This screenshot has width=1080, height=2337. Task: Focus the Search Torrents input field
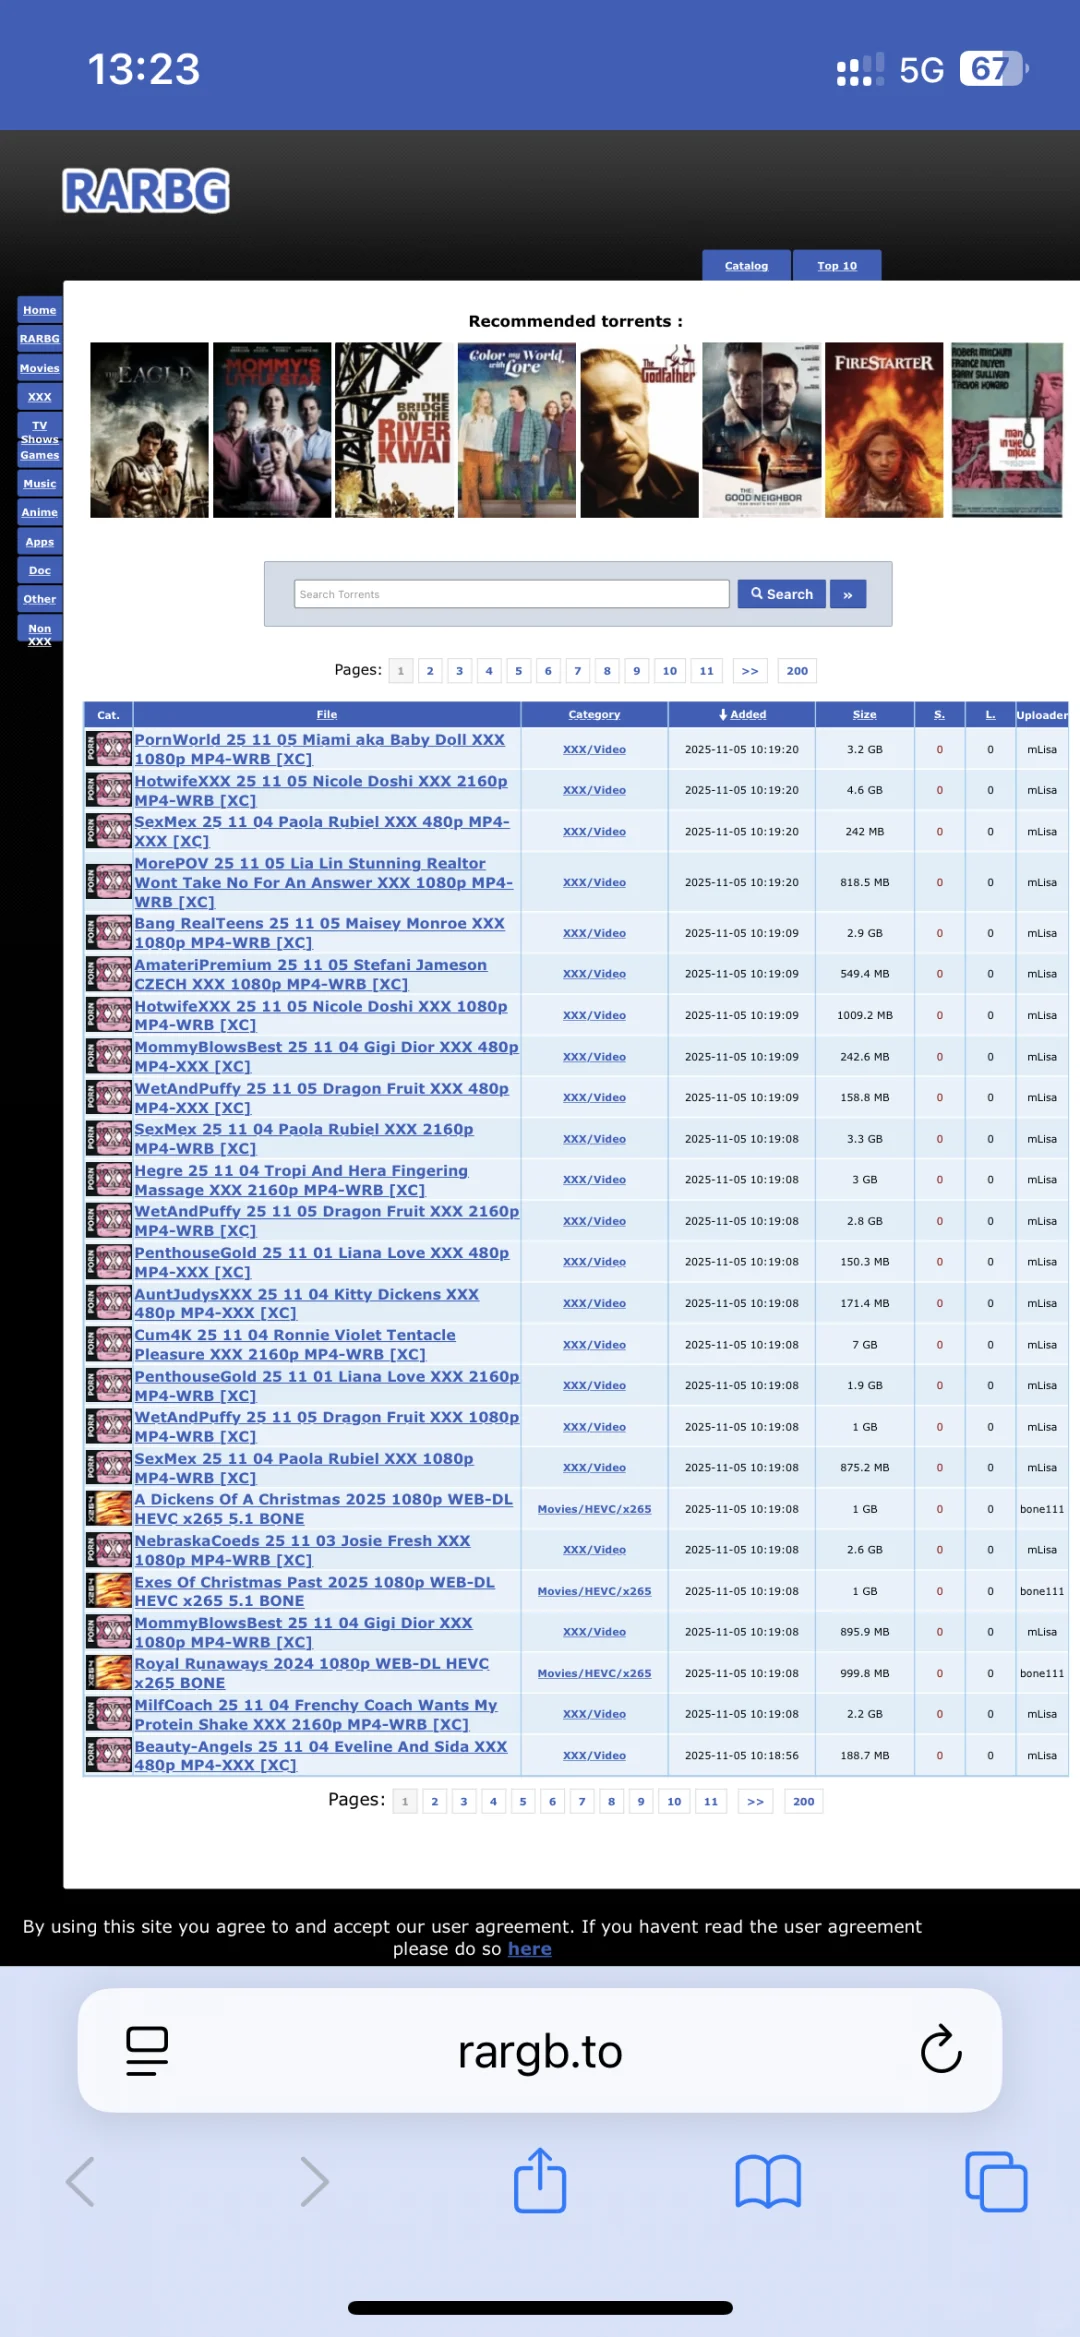click(x=511, y=594)
